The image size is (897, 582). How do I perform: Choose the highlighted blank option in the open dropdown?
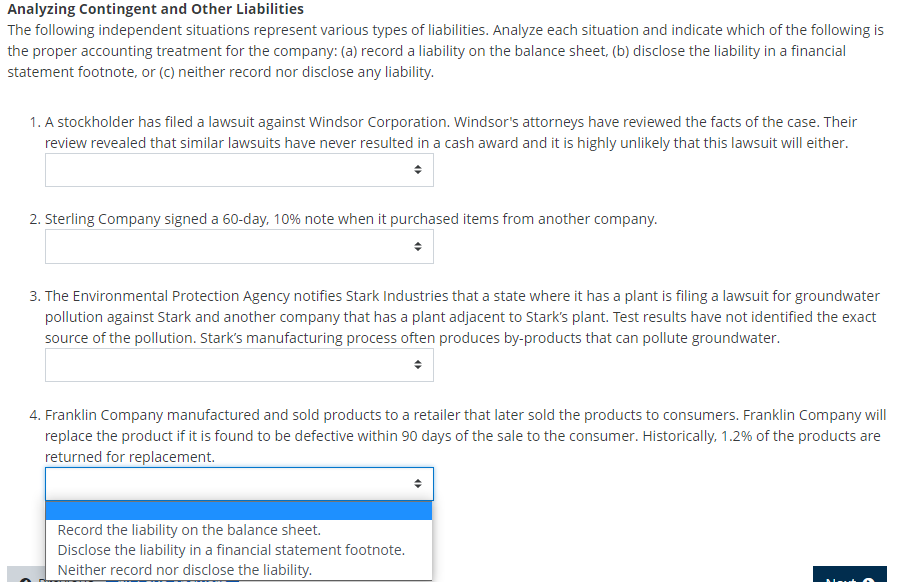pyautogui.click(x=238, y=510)
